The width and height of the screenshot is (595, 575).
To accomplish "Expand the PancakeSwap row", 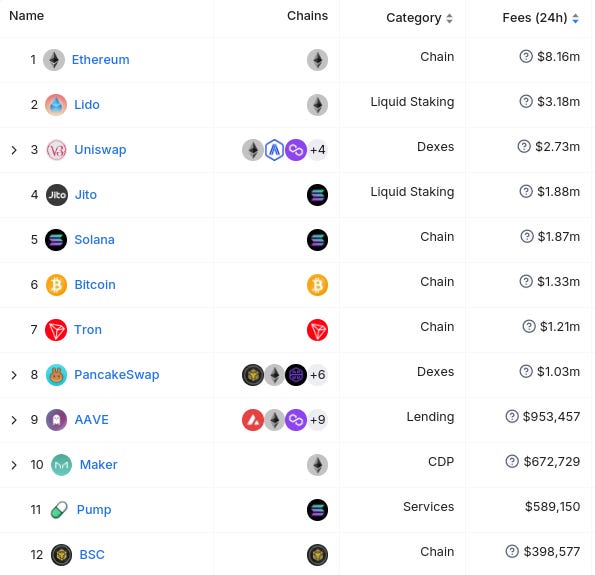I will [x=14, y=375].
